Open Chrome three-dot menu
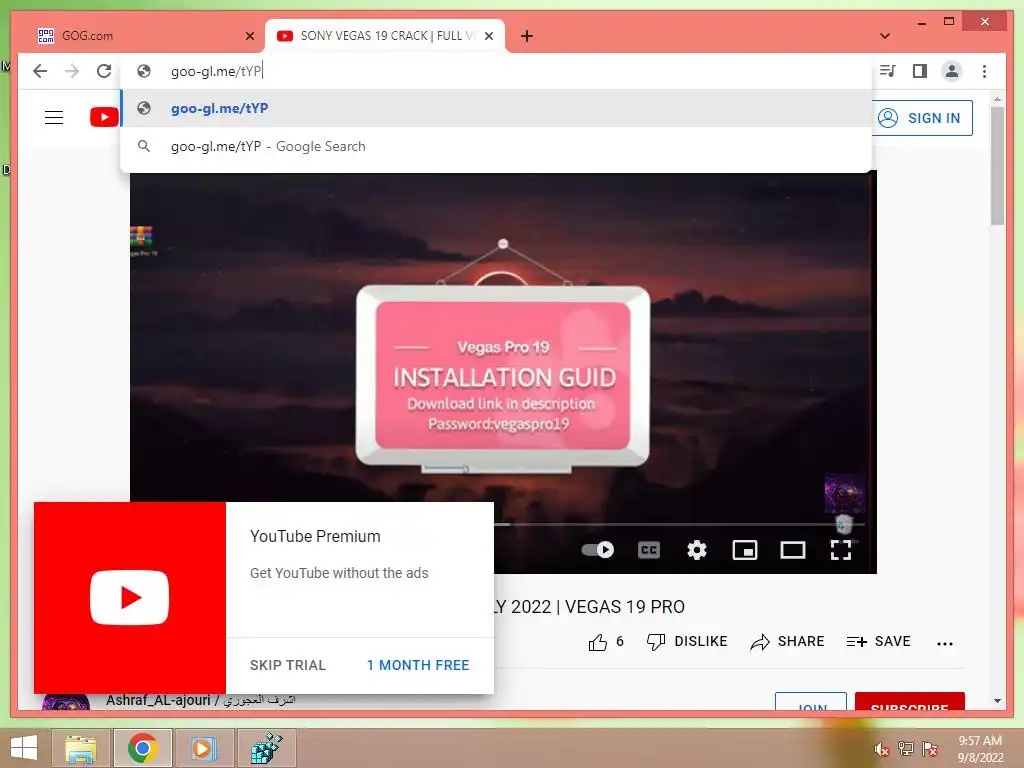 [x=984, y=71]
